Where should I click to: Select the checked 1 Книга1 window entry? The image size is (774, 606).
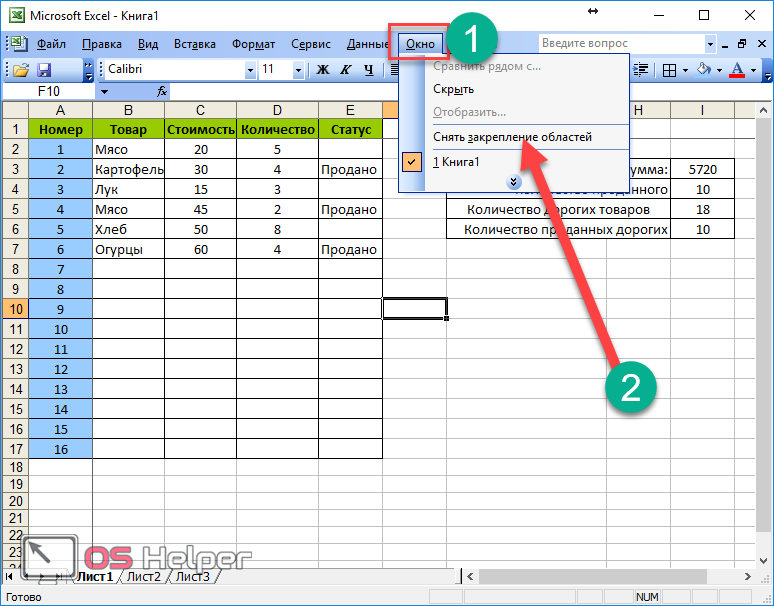514,162
